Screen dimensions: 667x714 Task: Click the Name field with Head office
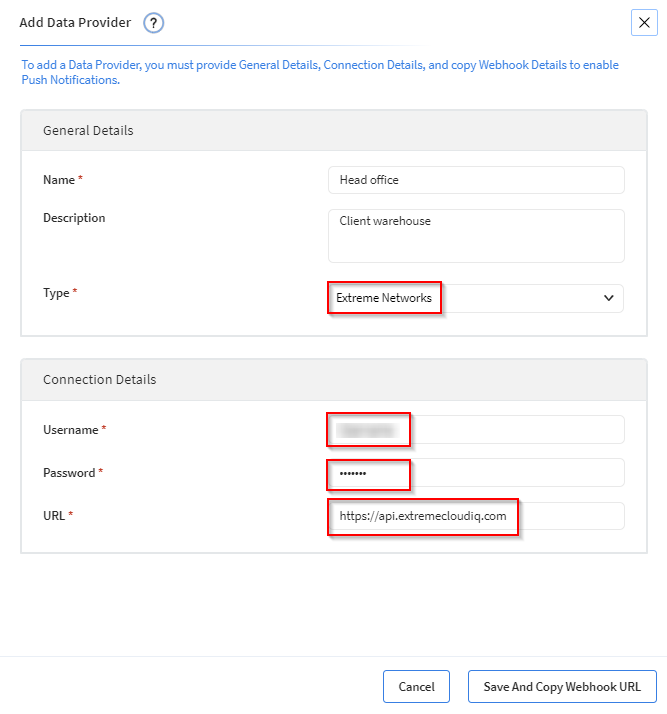476,180
